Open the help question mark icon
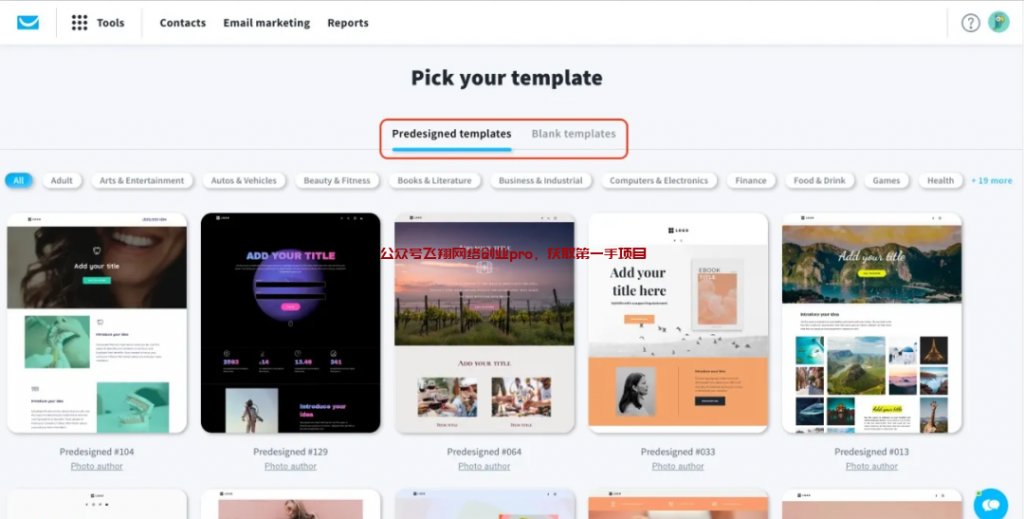The width and height of the screenshot is (1024, 519). (970, 23)
